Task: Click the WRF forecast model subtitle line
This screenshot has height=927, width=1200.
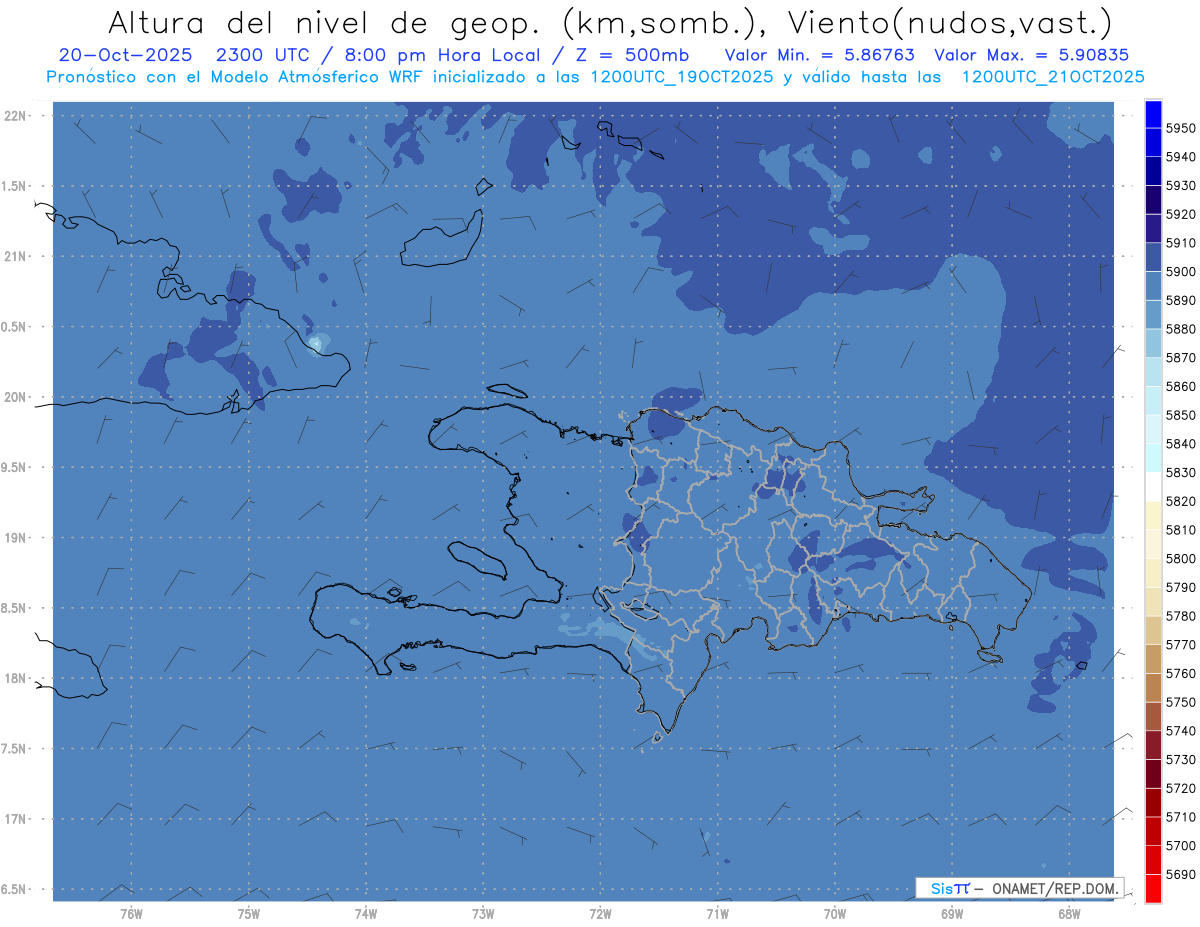Action: coord(595,76)
